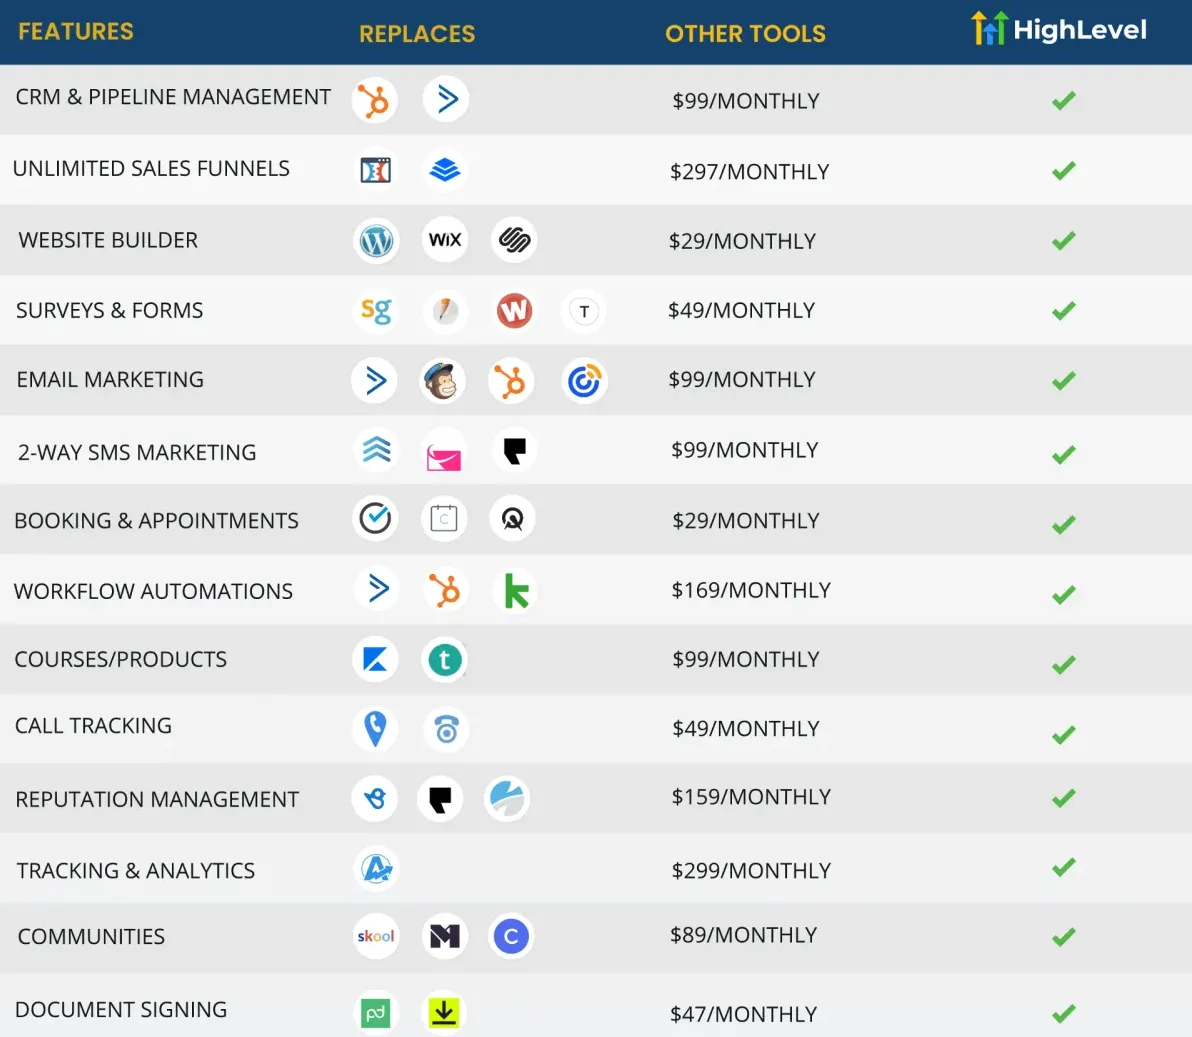Click the Skool icon in Communities row
The width and height of the screenshot is (1192, 1037).
pos(376,936)
